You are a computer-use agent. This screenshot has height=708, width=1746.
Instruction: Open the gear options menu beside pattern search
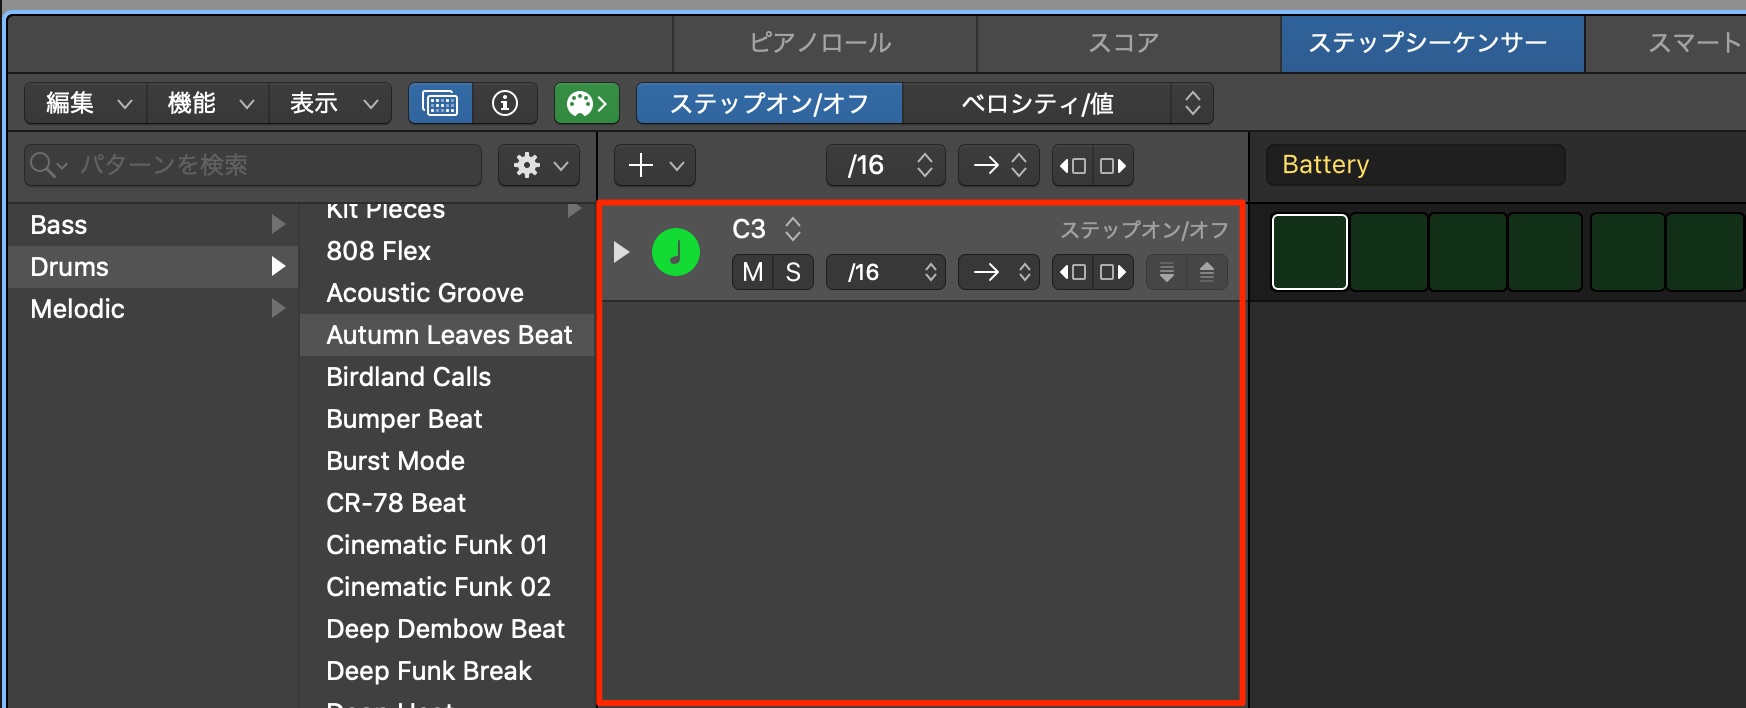(539, 165)
